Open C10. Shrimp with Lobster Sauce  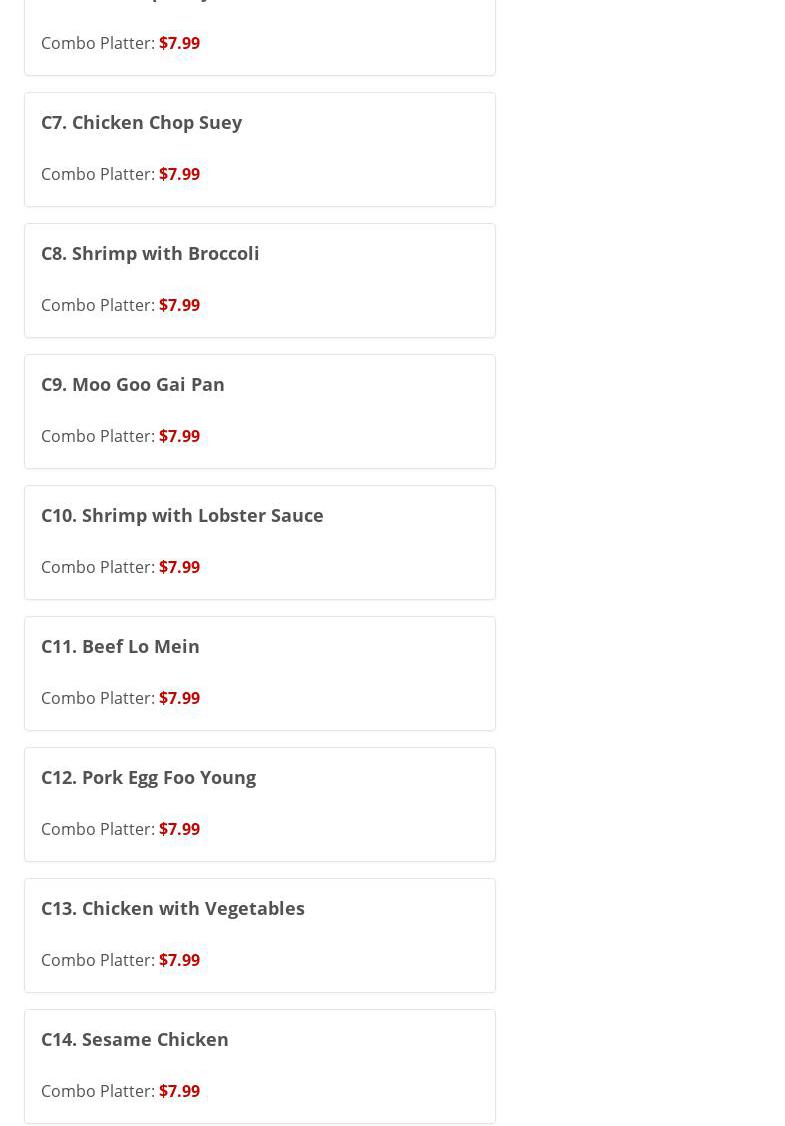point(182,515)
